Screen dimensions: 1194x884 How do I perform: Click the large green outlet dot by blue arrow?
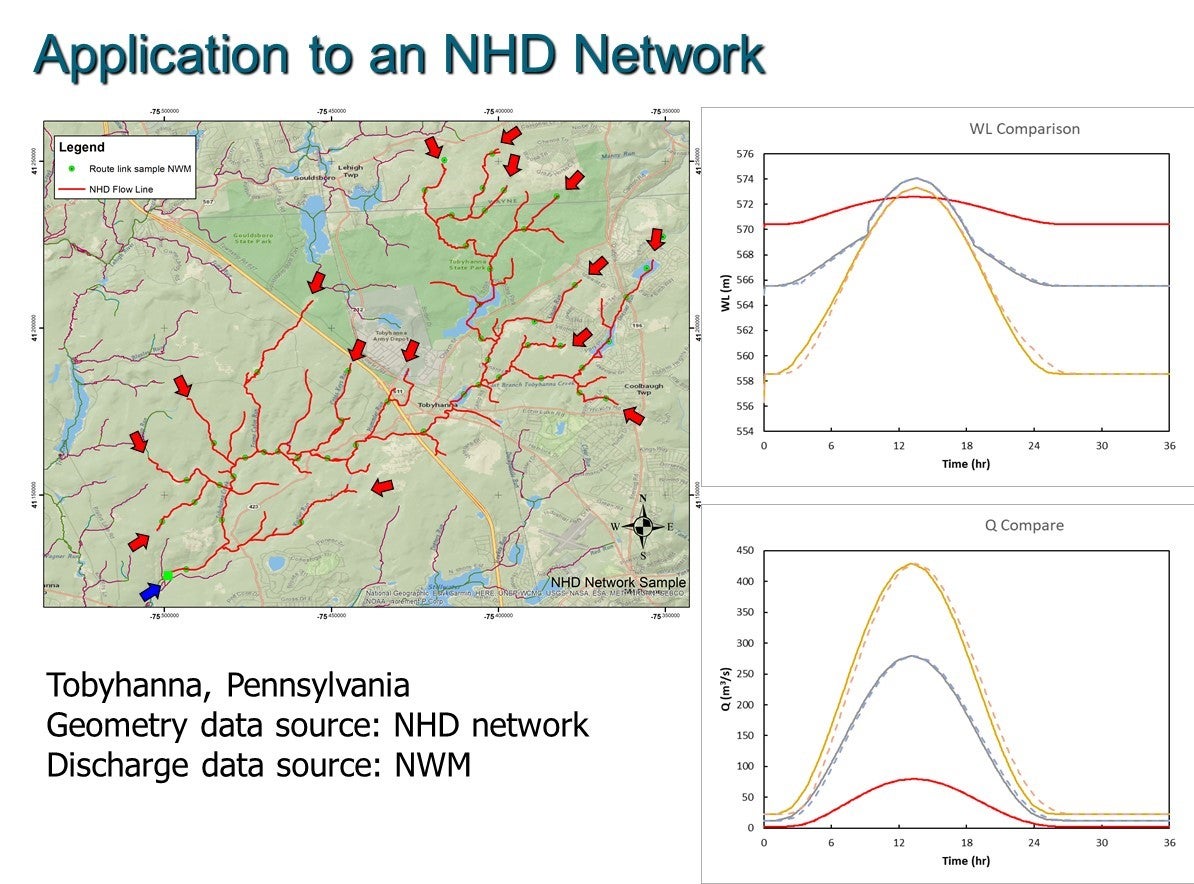point(168,576)
